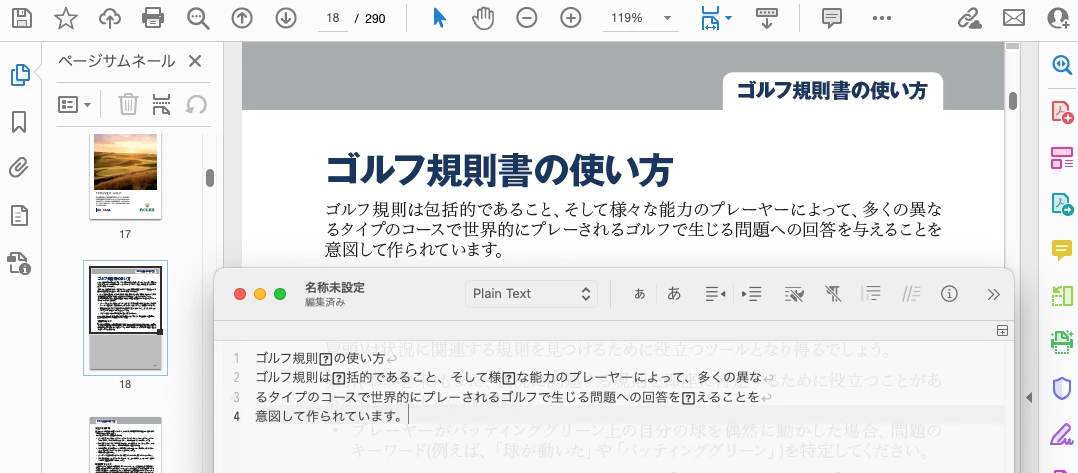Screen dimensions: 1078x473
Task: Click editor line 4 意図して作られています
Action: click(x=329, y=415)
